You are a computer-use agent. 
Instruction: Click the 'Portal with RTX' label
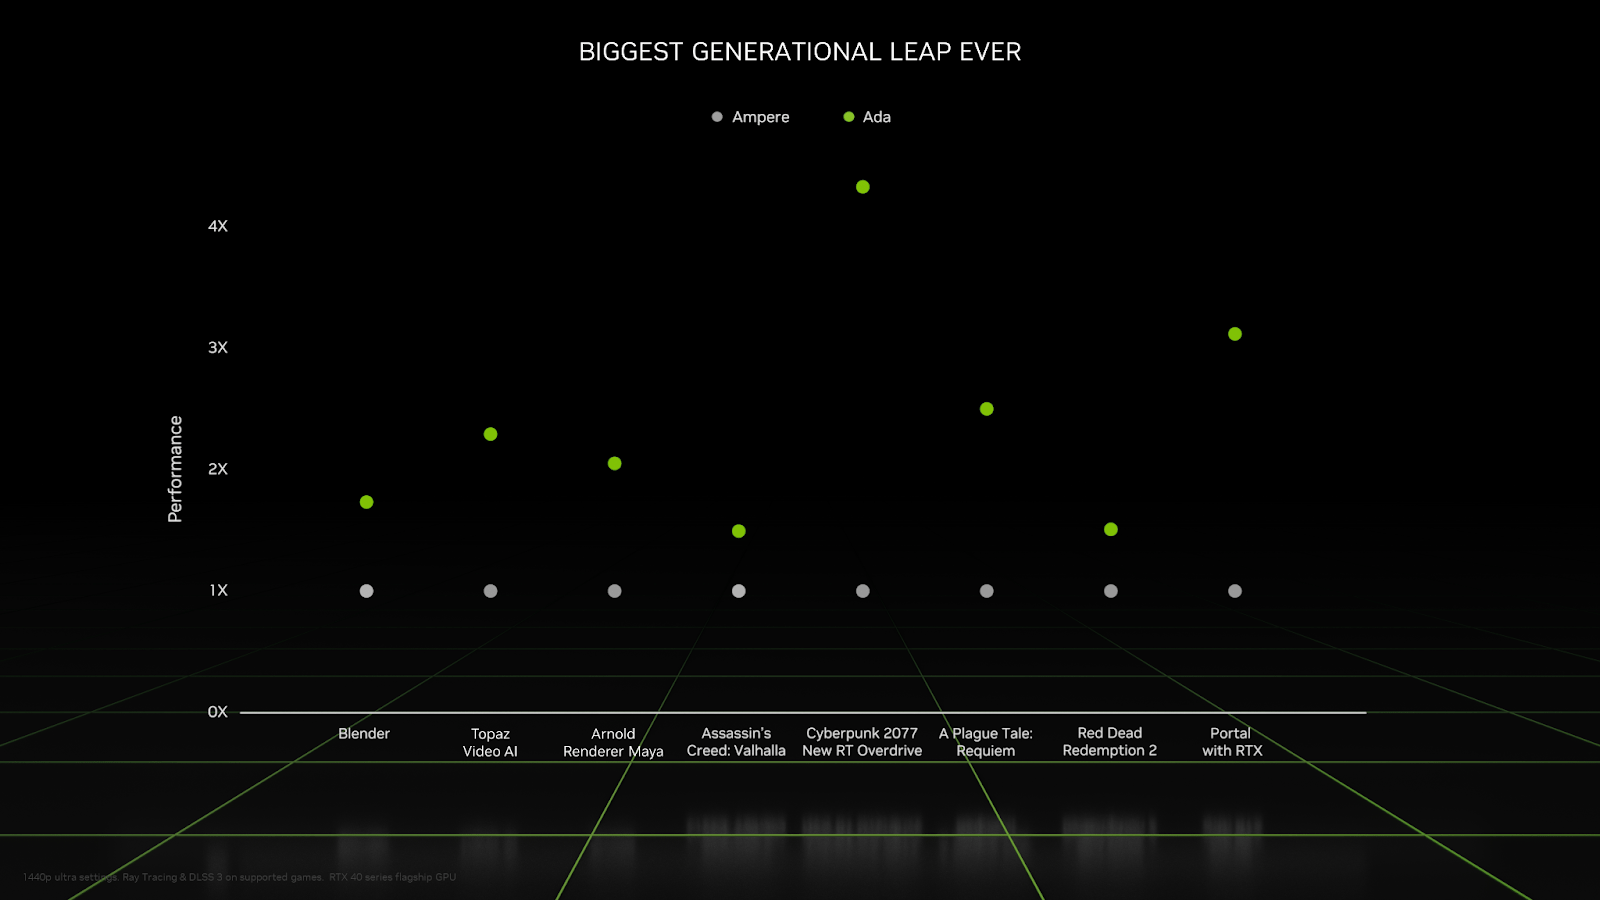point(1232,742)
